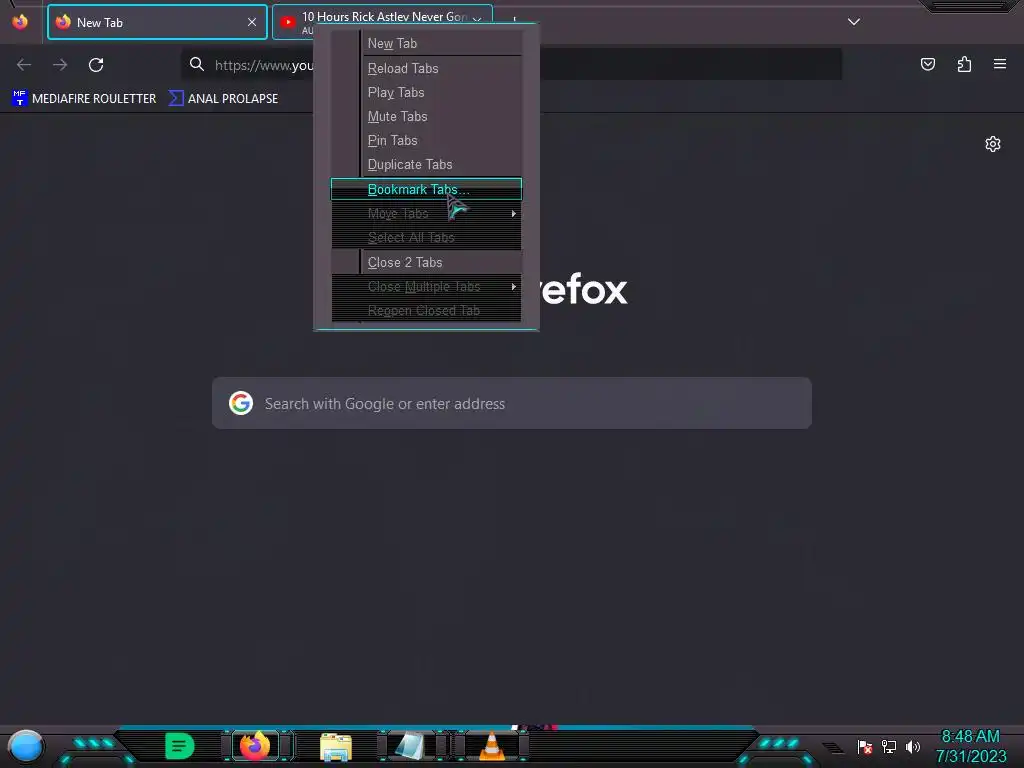Switch to the New Tab tab
The height and width of the screenshot is (768, 1024).
click(x=157, y=22)
